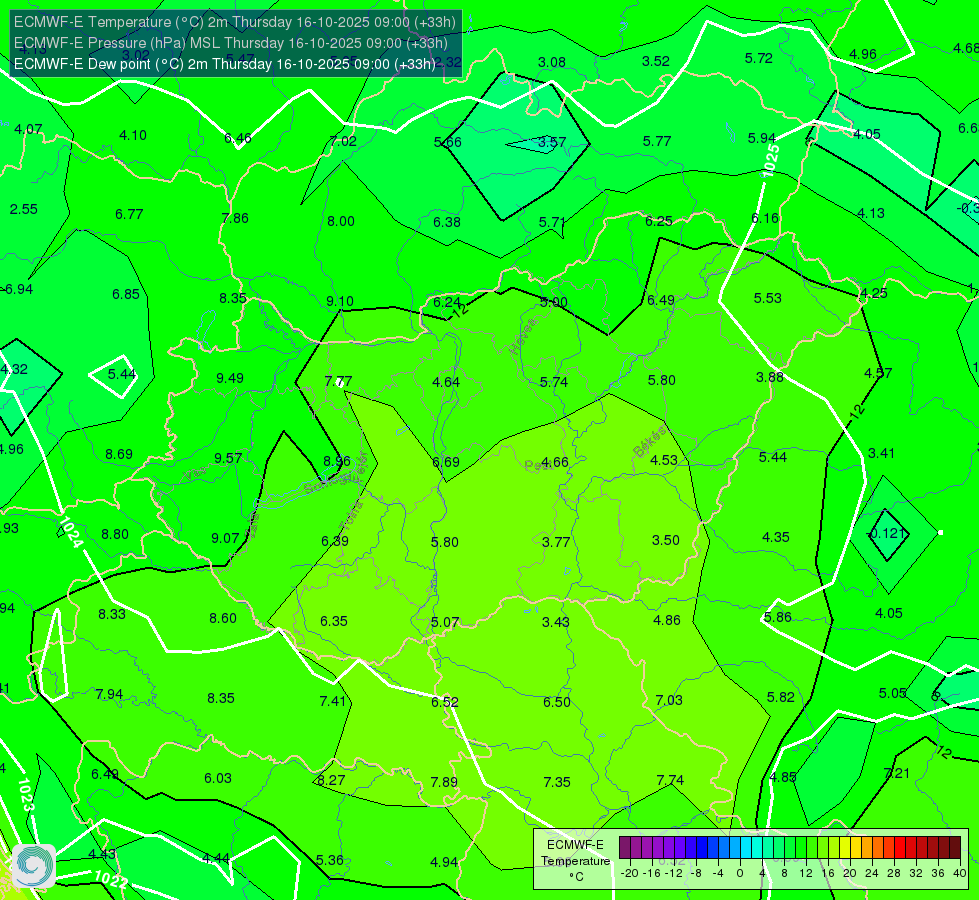Pick the dark maroon swatch at legend end
The image size is (979, 900).
pyautogui.click(x=955, y=848)
